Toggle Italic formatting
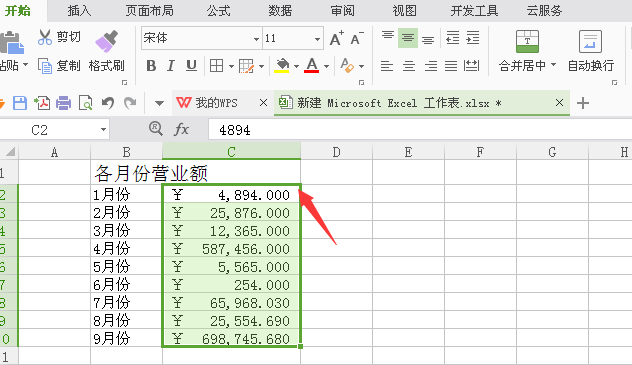This screenshot has width=632, height=365. coord(171,66)
